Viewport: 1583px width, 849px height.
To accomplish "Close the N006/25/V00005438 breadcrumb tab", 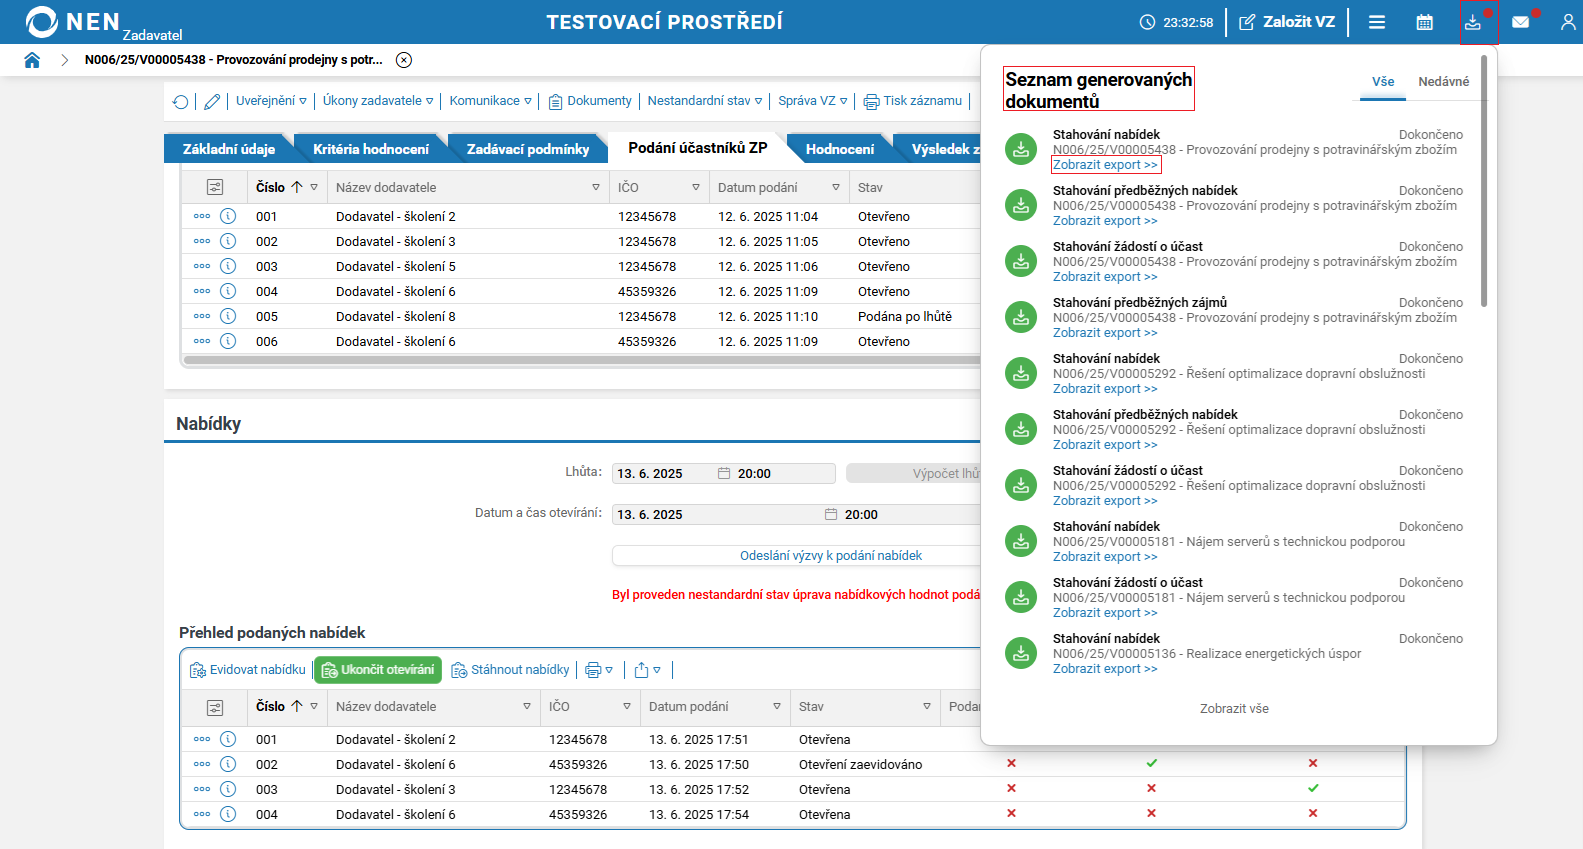I will pyautogui.click(x=404, y=60).
